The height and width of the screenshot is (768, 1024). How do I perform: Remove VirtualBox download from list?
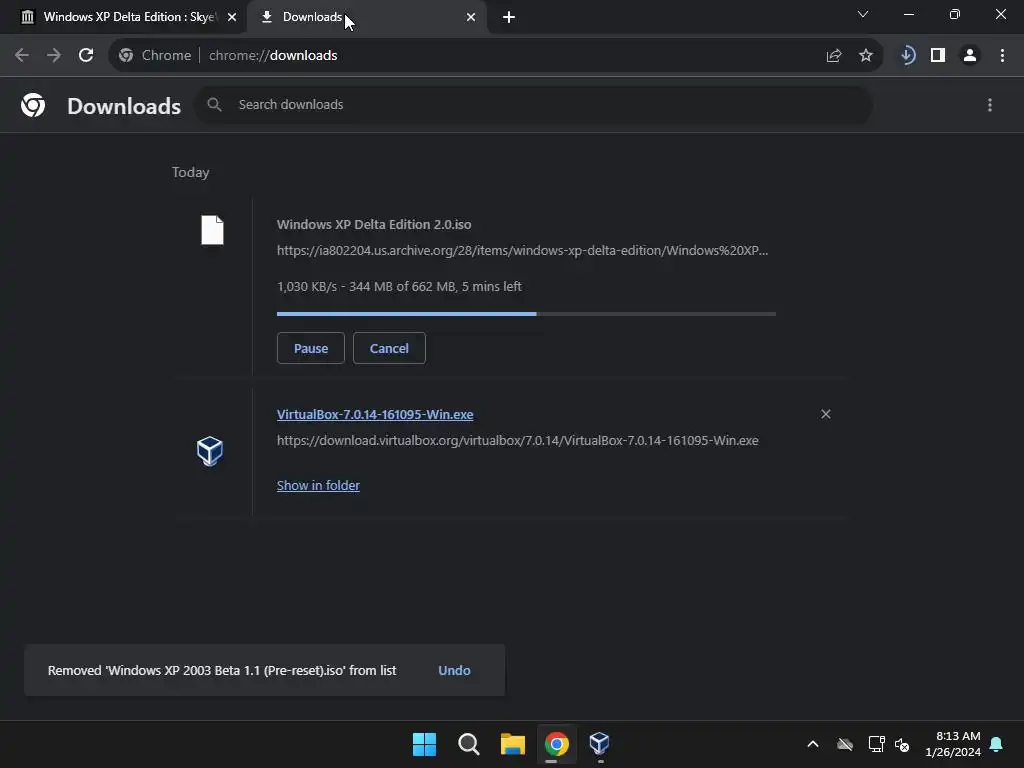tap(825, 414)
